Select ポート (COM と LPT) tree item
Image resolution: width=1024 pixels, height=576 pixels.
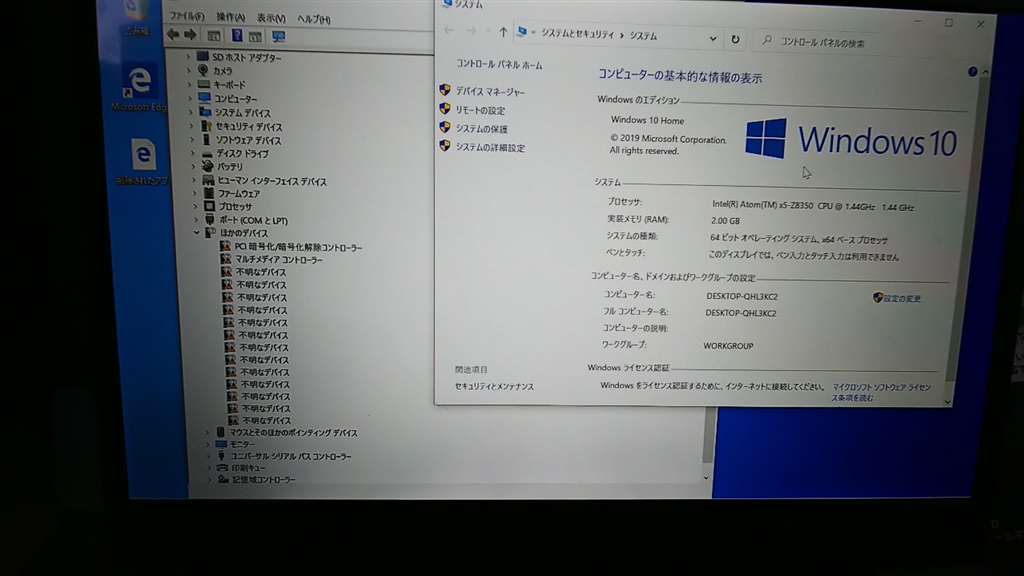(253, 220)
